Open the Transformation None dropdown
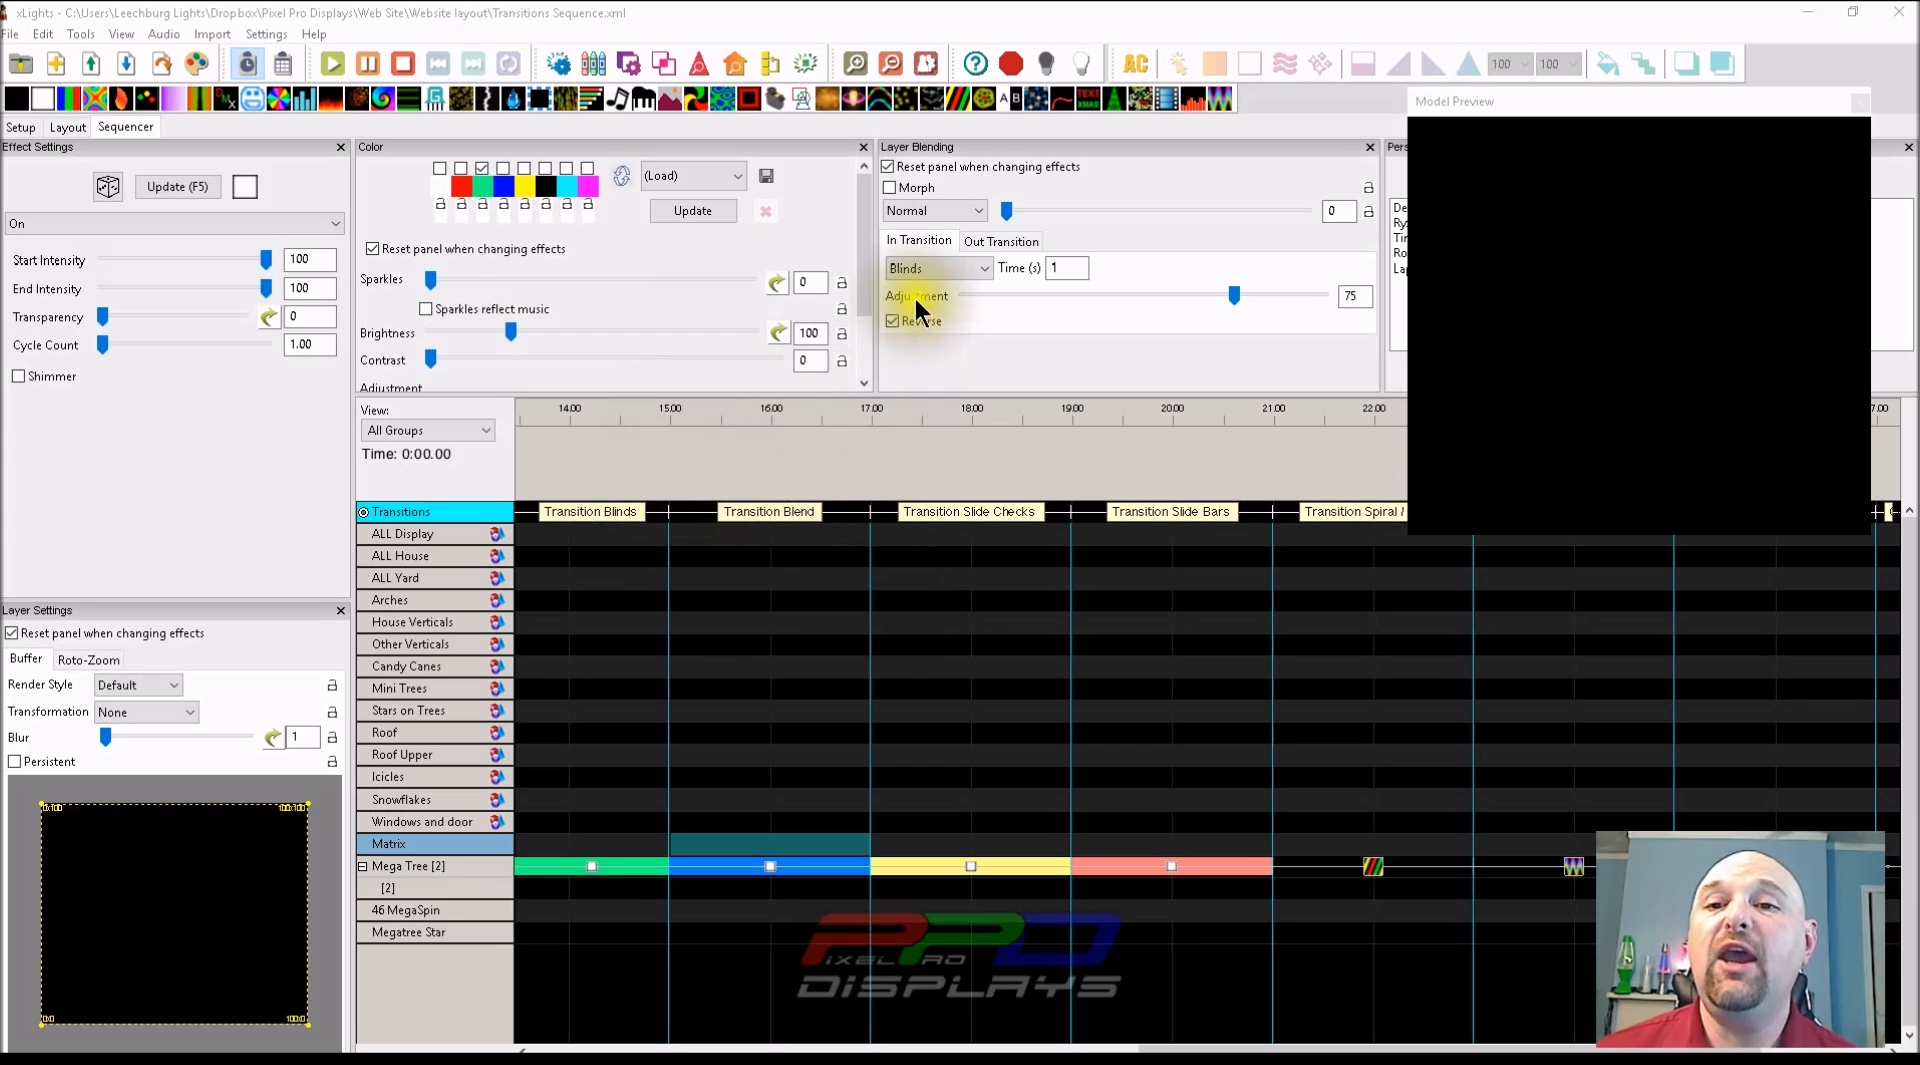1920x1065 pixels. 146,713
